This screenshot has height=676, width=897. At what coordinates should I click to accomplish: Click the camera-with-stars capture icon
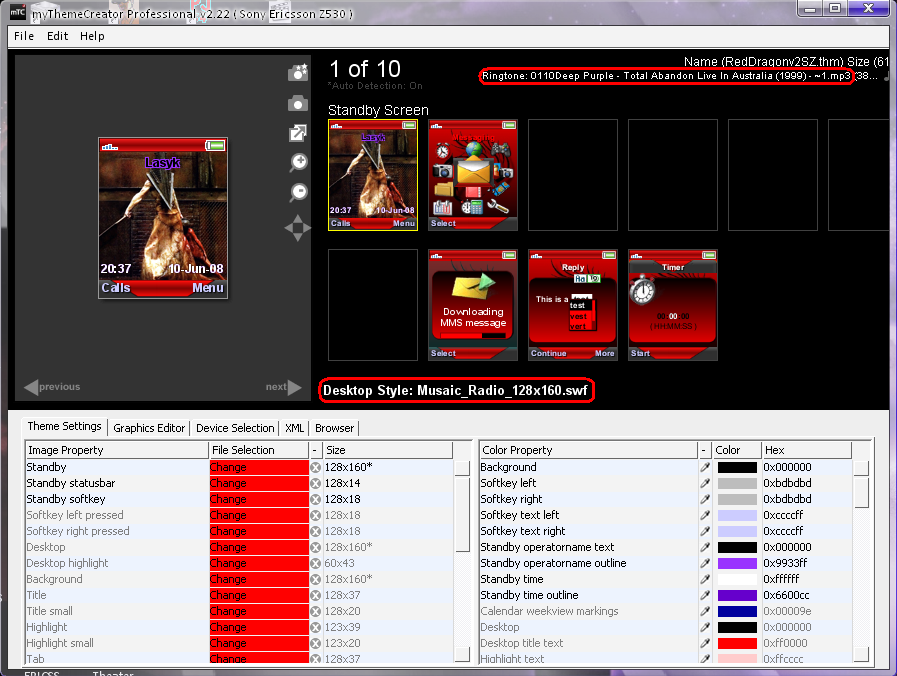tap(297, 73)
